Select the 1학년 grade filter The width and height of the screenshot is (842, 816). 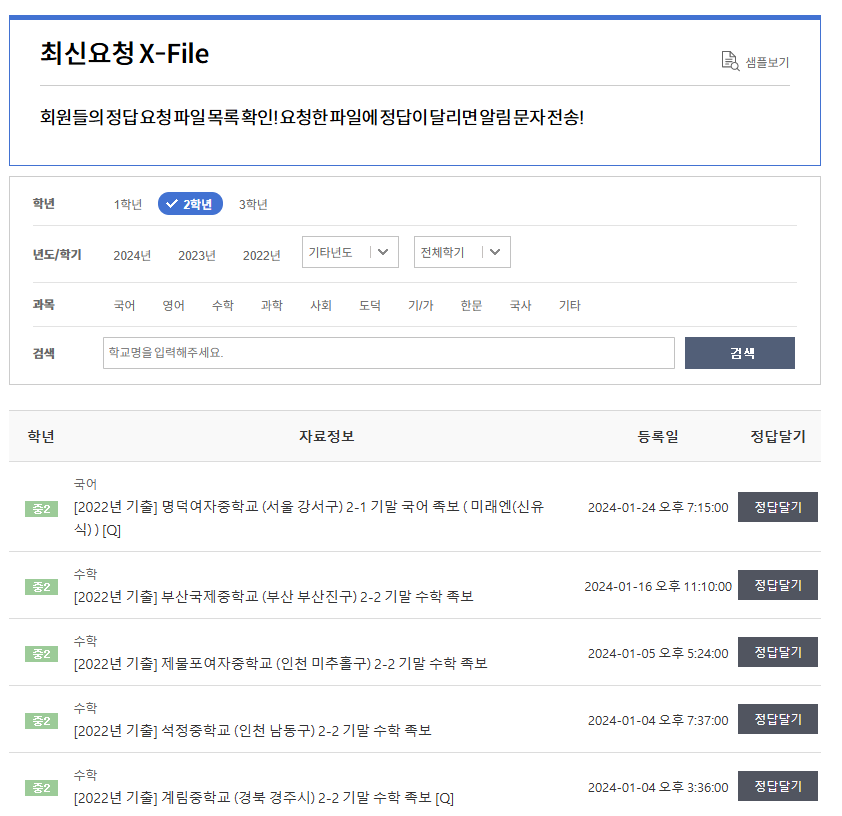[x=127, y=203]
